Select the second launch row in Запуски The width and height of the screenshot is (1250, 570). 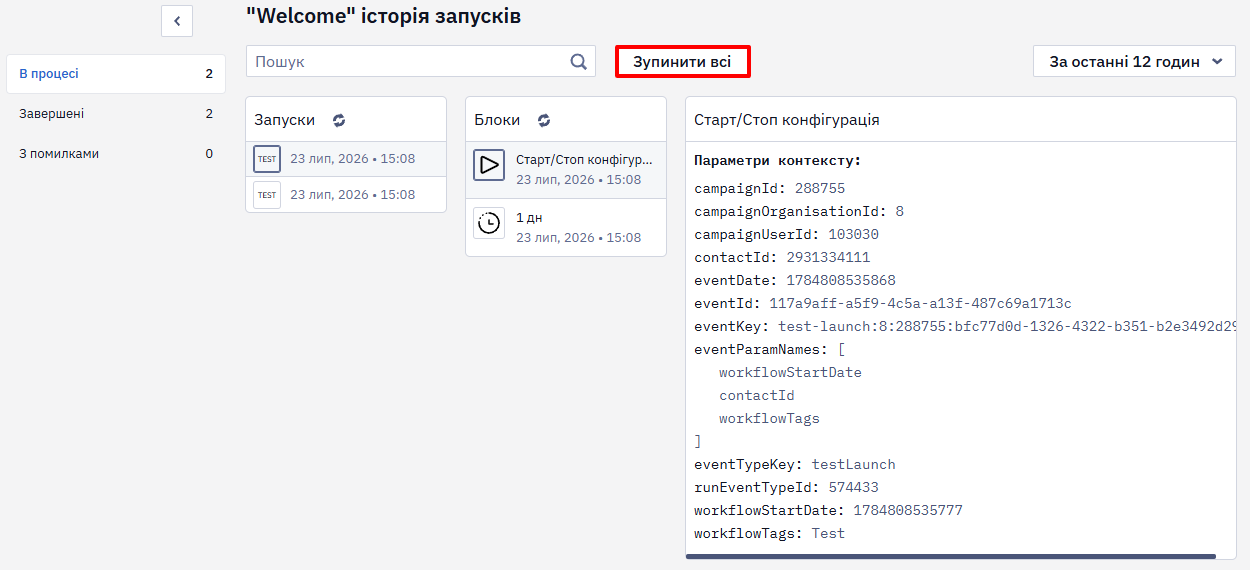[x=346, y=195]
